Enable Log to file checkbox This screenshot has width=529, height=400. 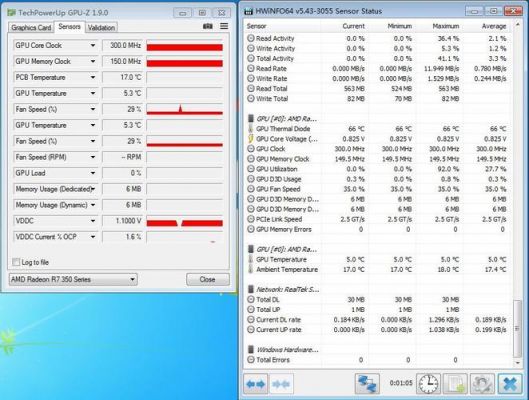tap(16, 262)
